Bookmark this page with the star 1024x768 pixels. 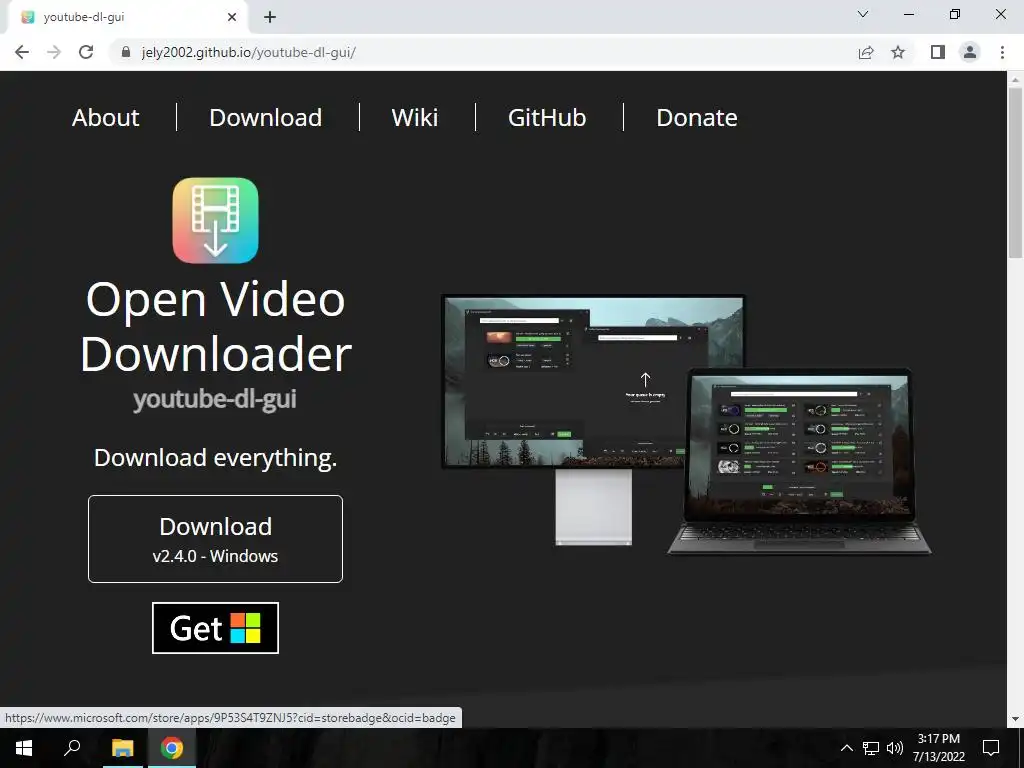[x=899, y=52]
